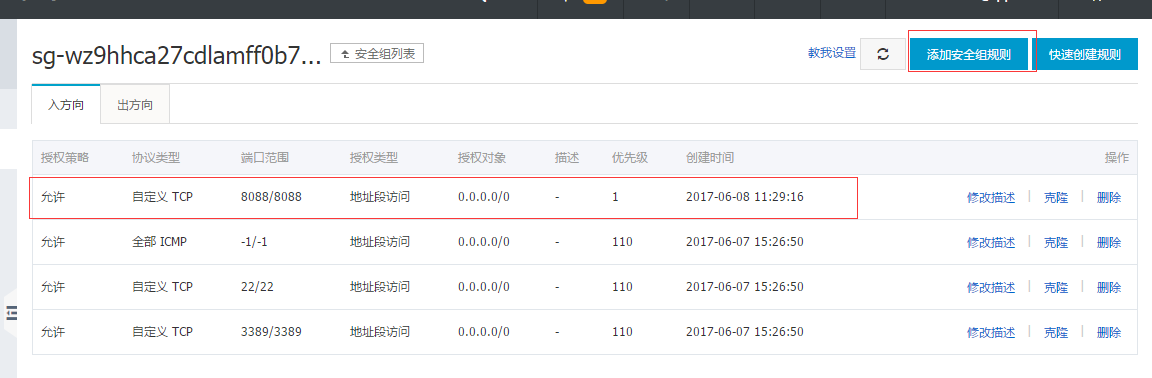The image size is (1152, 378).
Task: Select the 3389/3389 port range cell
Action: coord(271,332)
